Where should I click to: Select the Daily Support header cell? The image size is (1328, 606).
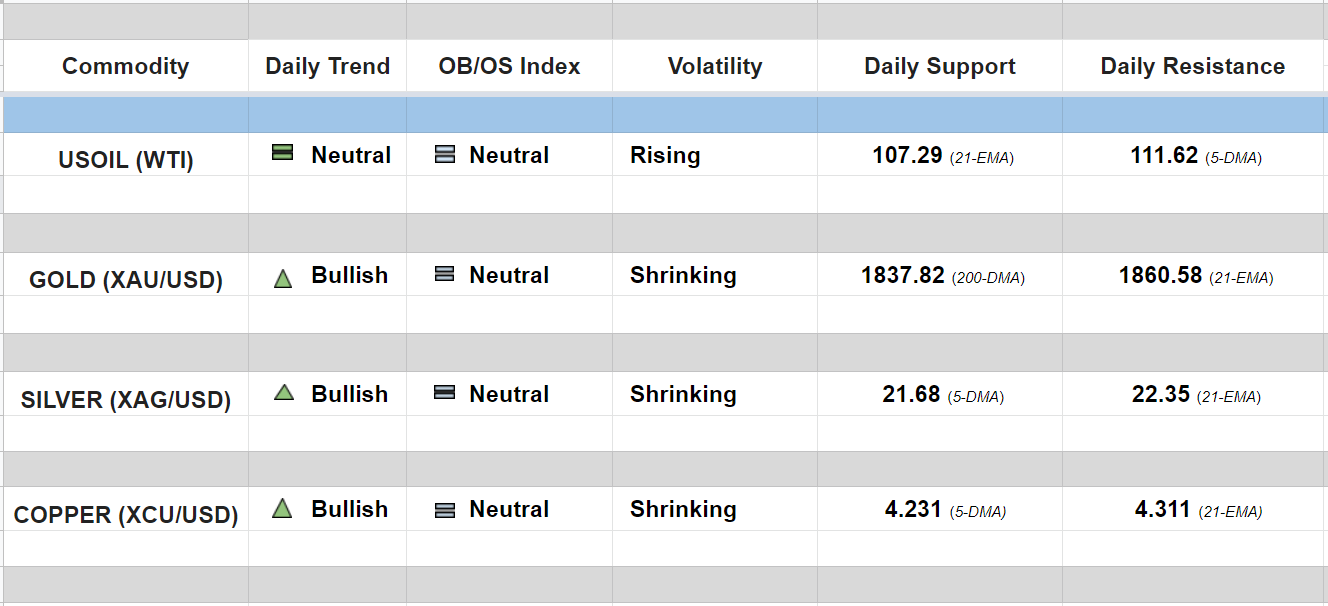click(939, 66)
